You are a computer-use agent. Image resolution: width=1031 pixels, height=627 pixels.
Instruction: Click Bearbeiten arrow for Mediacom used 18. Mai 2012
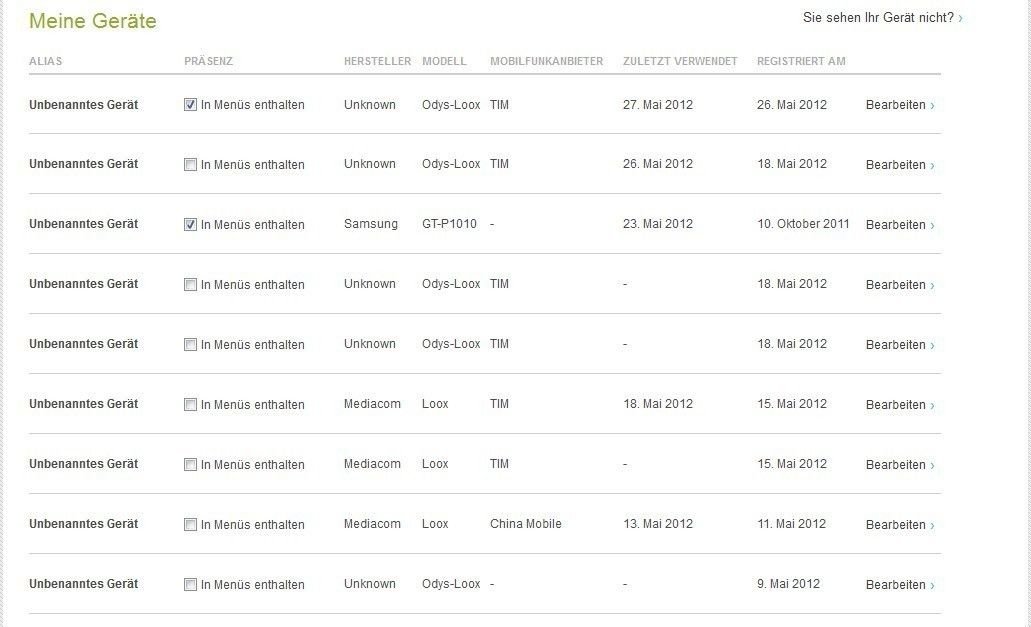932,406
